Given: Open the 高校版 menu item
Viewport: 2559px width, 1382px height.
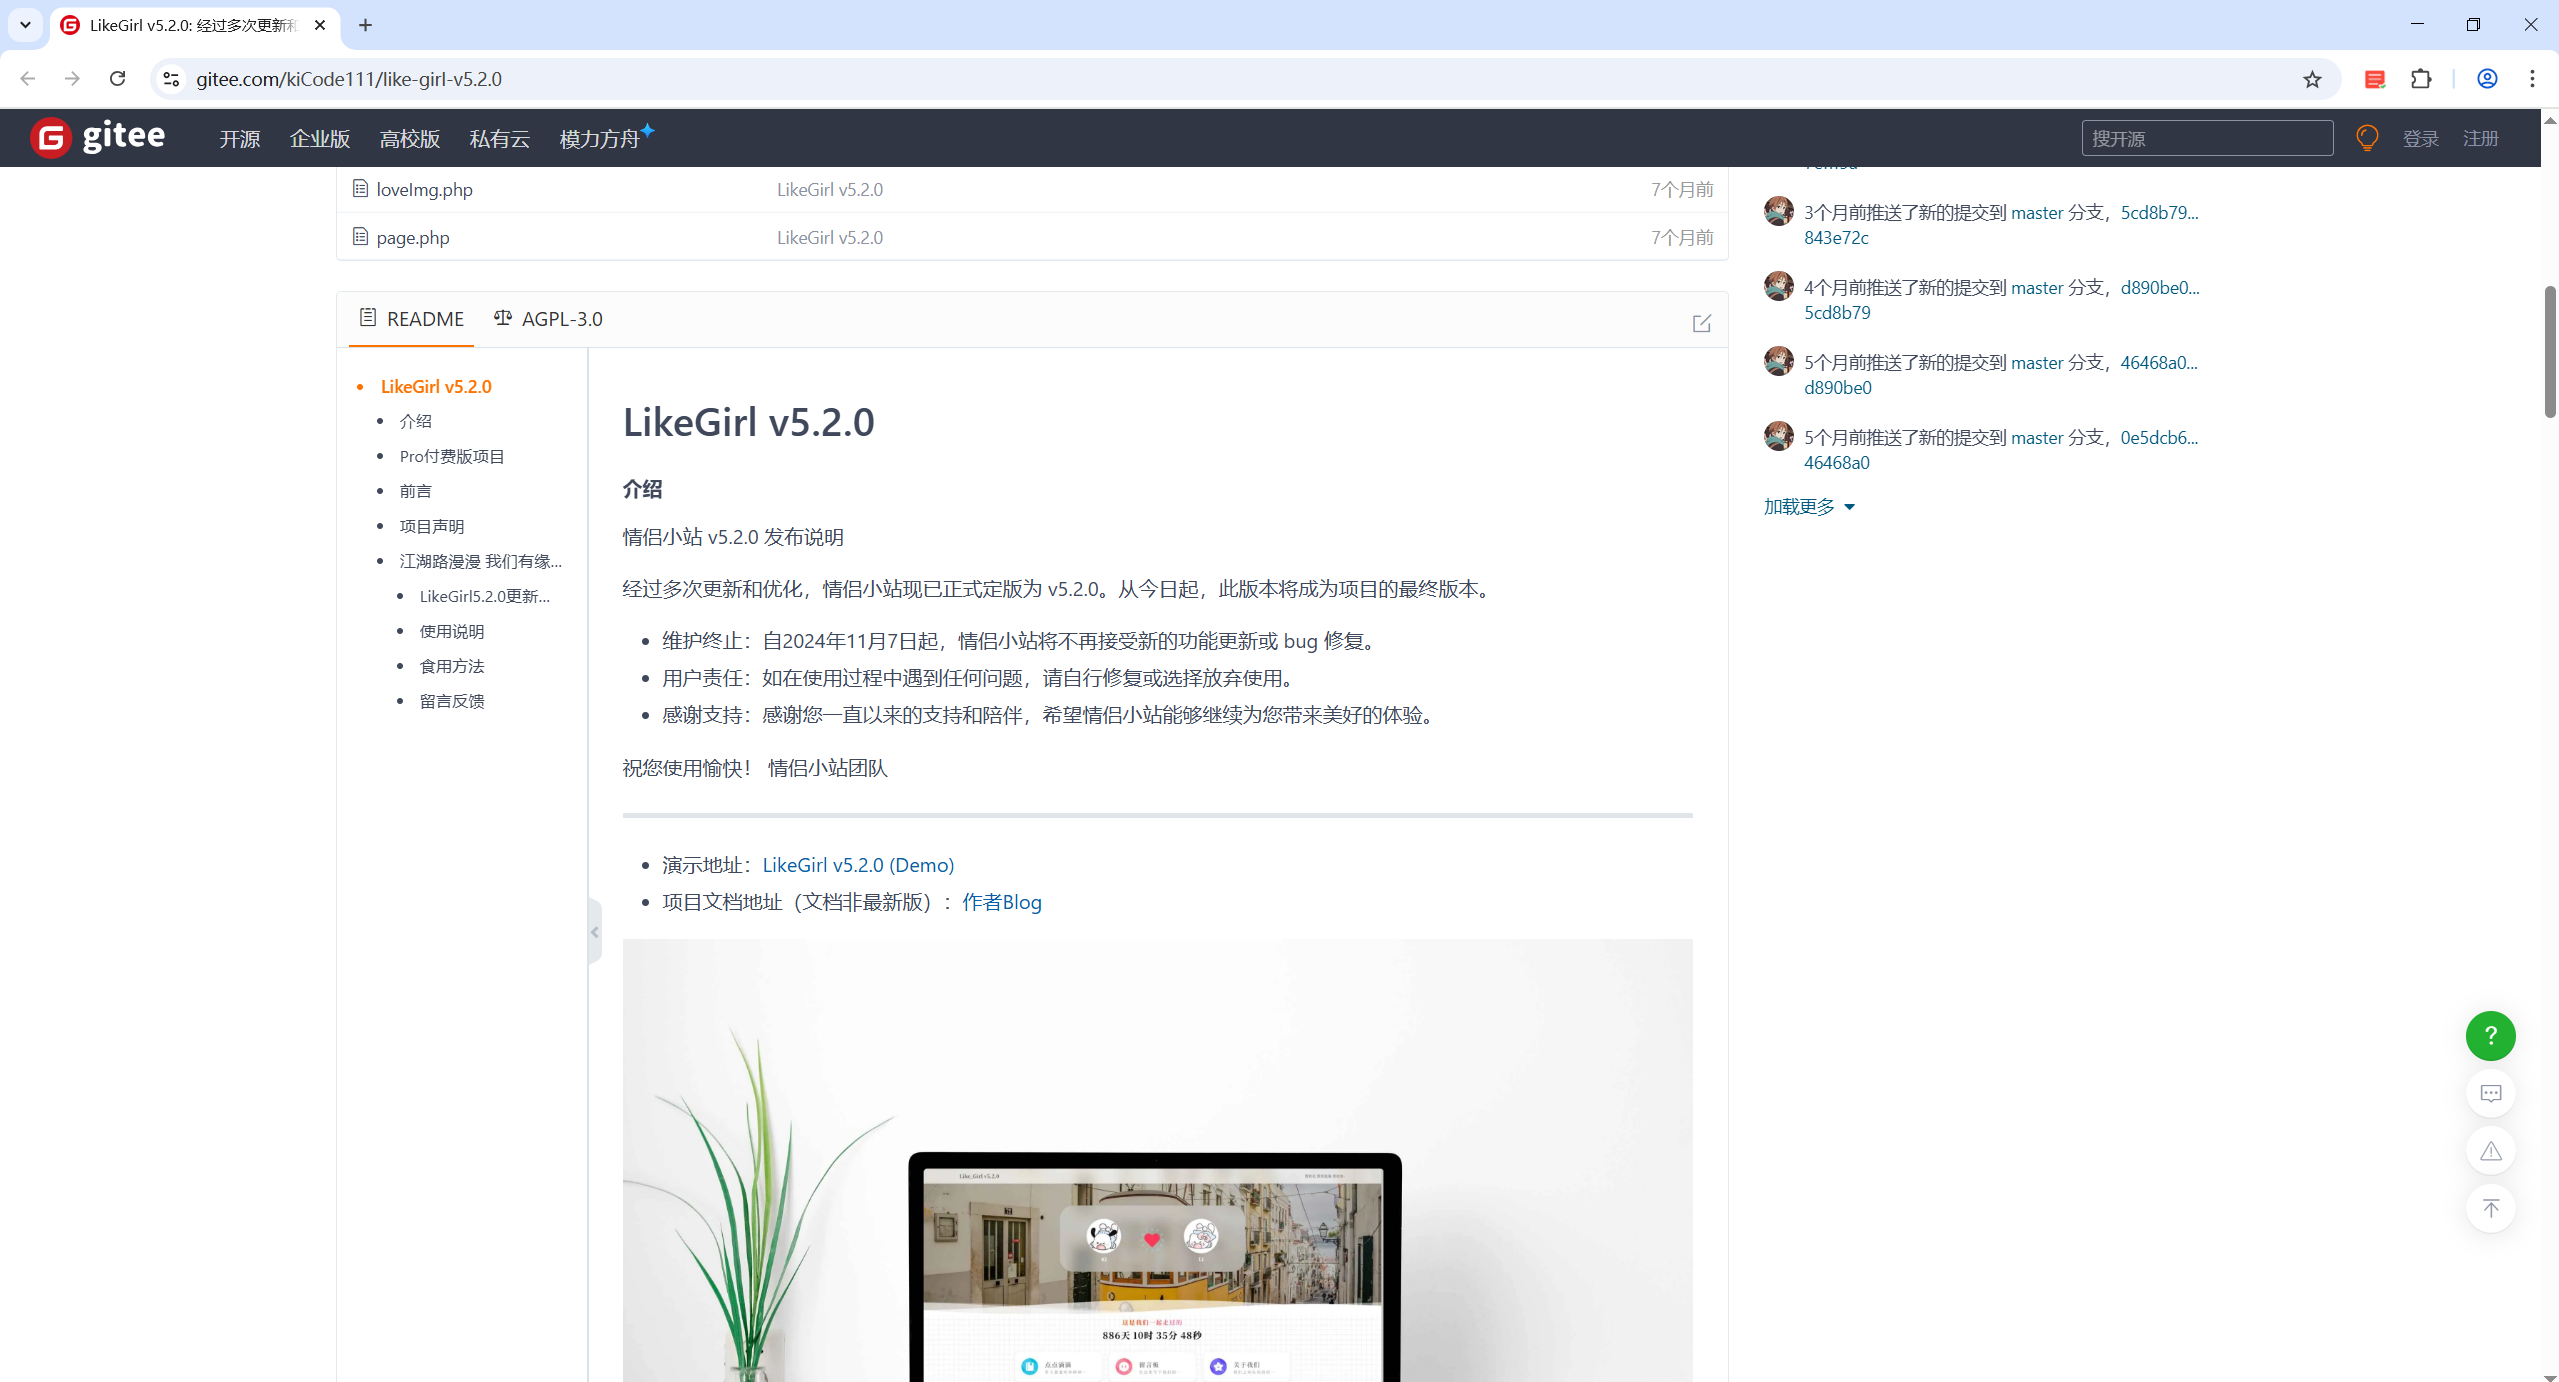Looking at the screenshot, I should click(x=410, y=138).
